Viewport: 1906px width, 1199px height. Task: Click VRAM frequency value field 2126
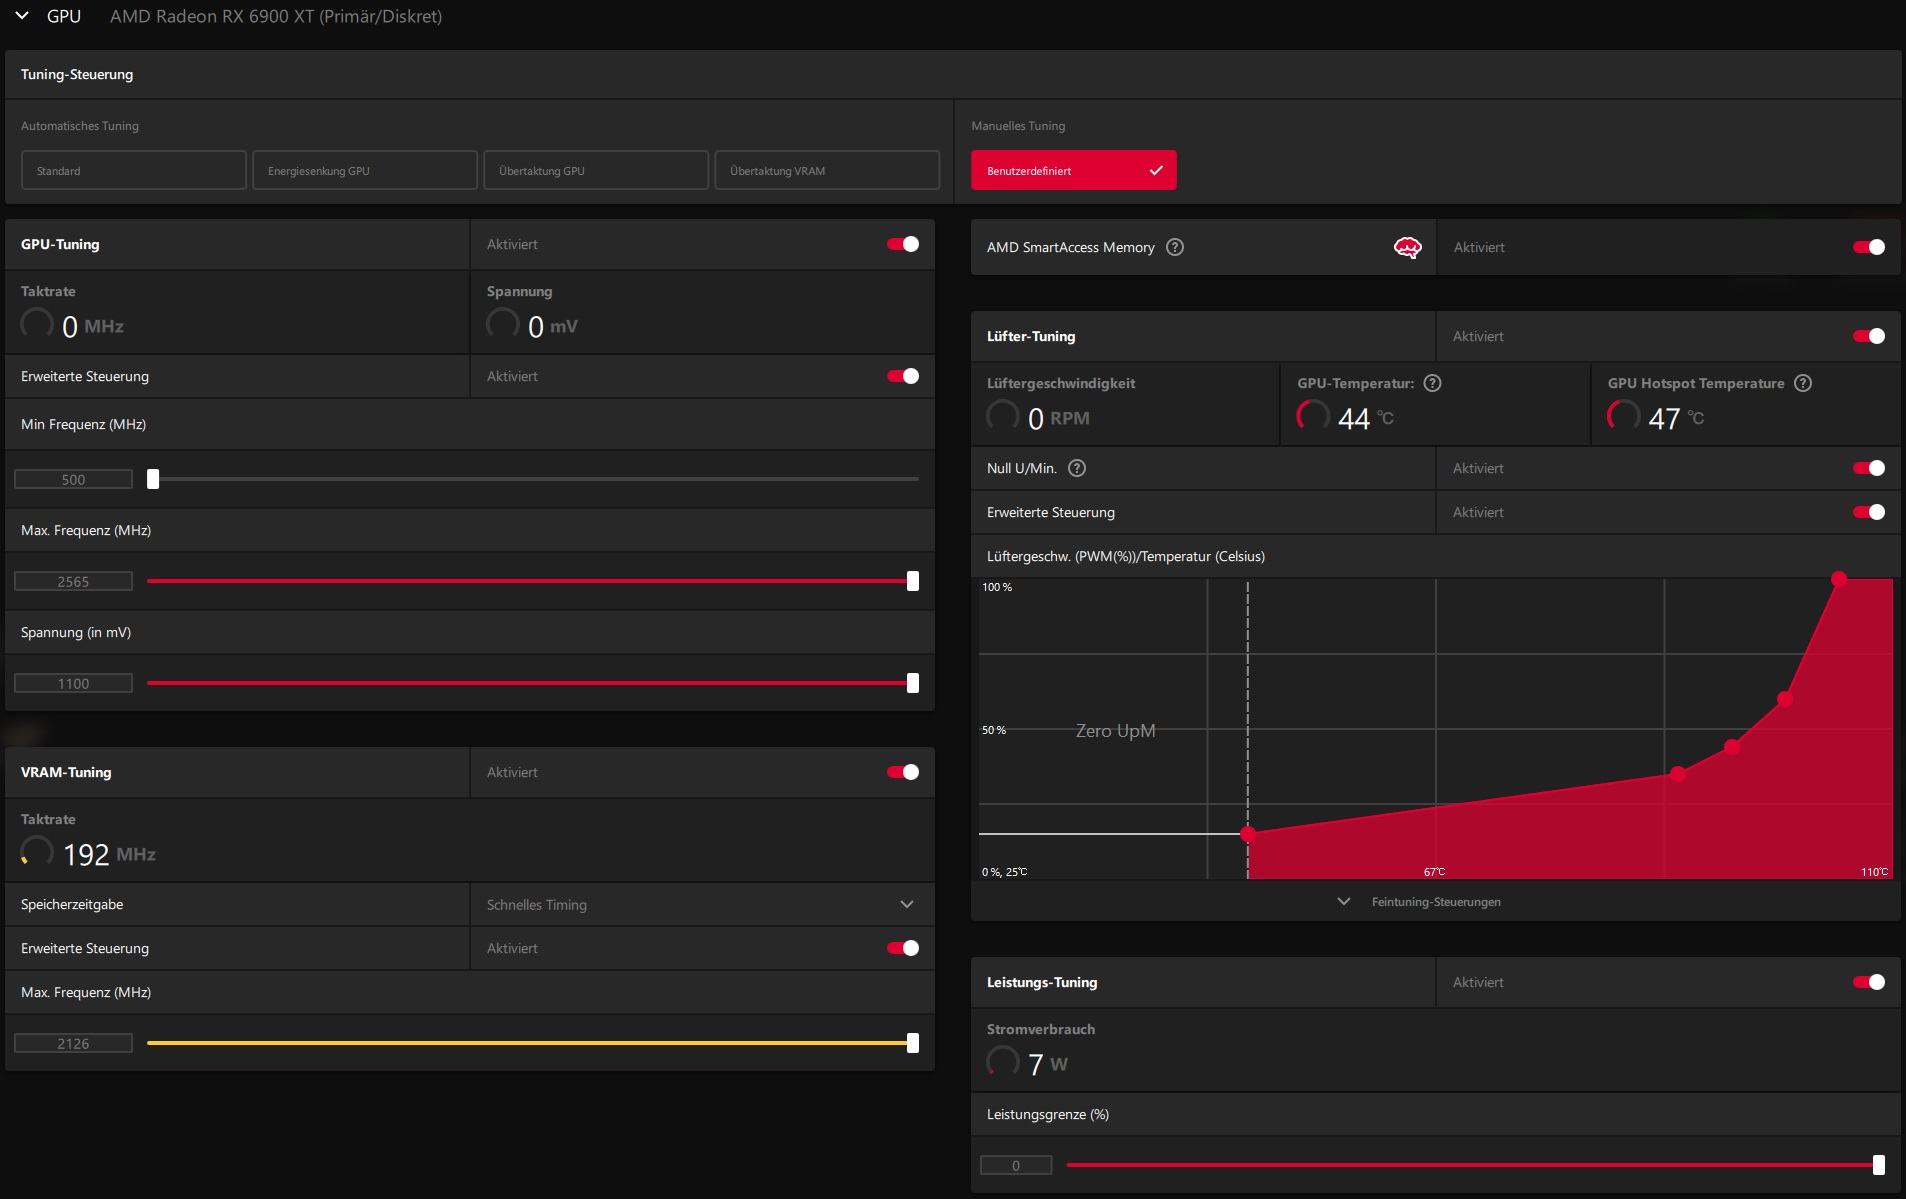click(73, 1043)
